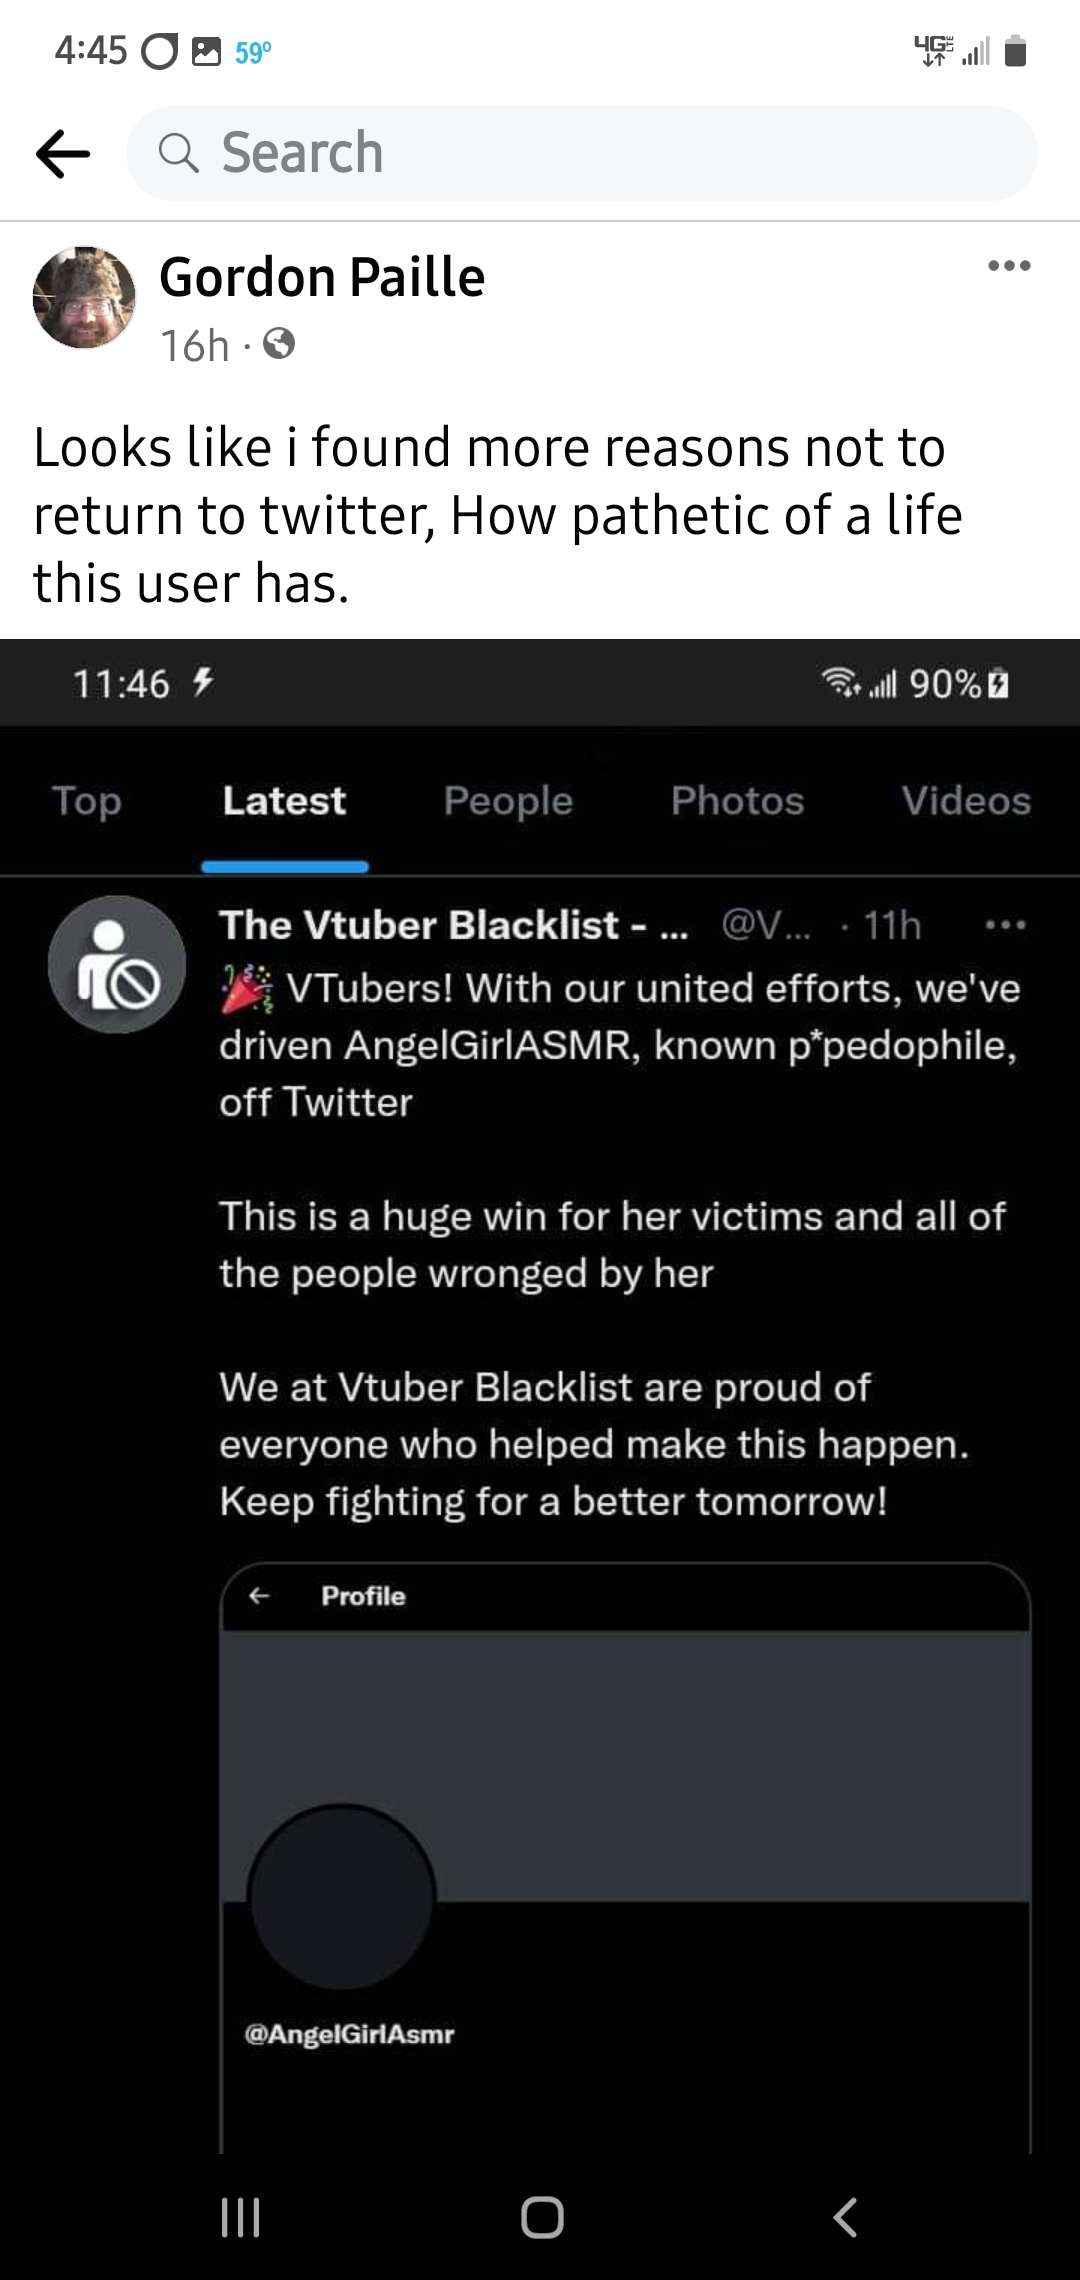This screenshot has height=2280, width=1080.
Task: Tap the Android recent apps button
Action: click(240, 2217)
